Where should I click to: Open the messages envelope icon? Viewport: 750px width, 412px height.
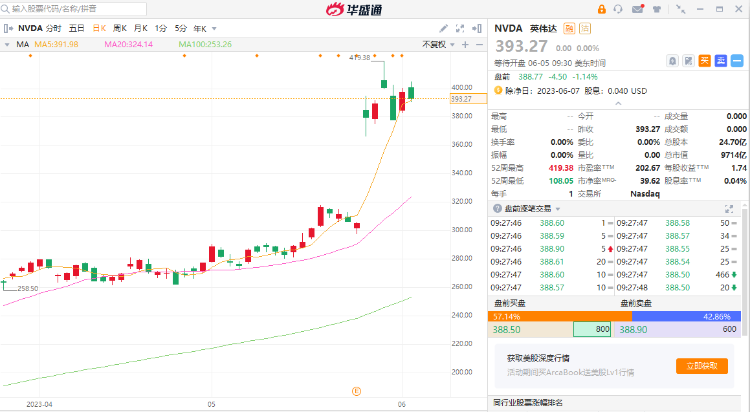point(639,10)
